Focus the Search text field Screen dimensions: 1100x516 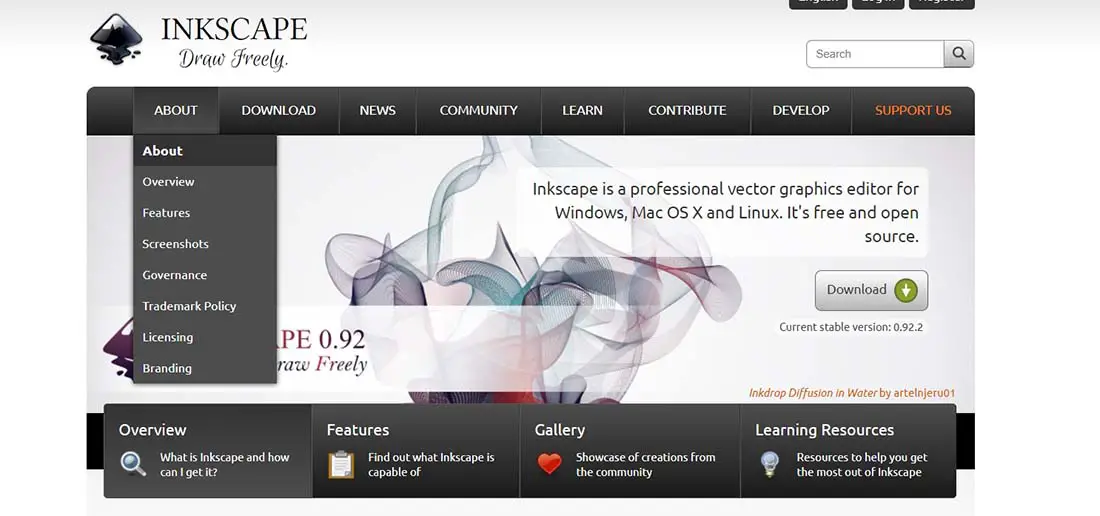[x=875, y=54]
